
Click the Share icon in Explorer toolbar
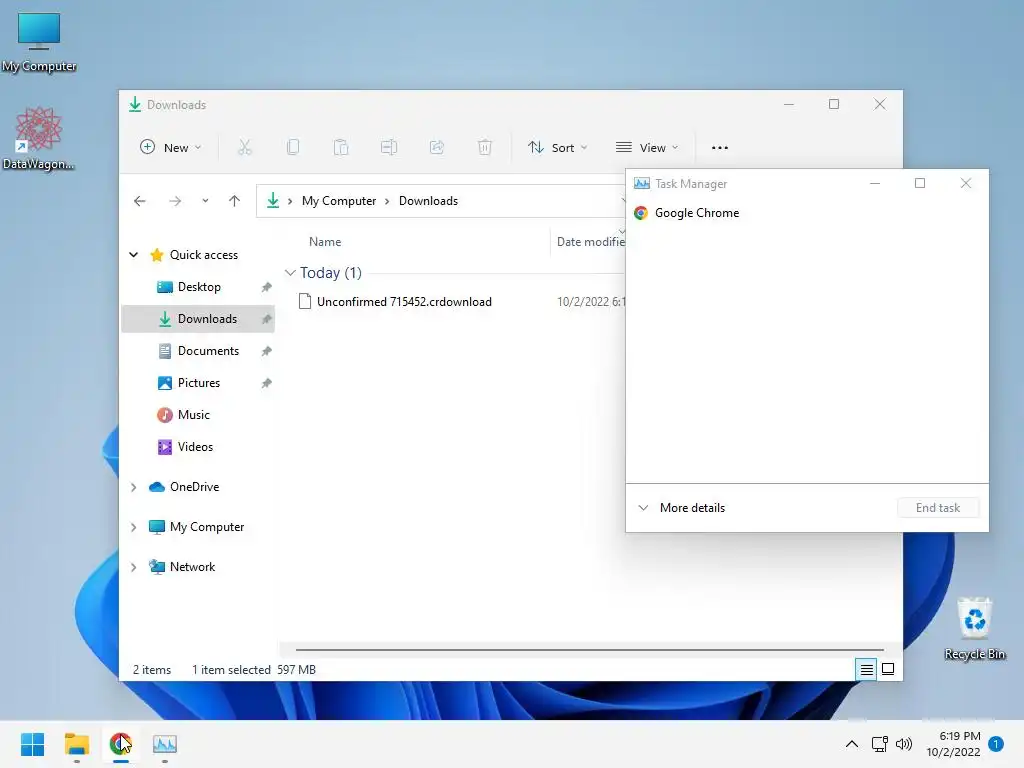coord(437,148)
